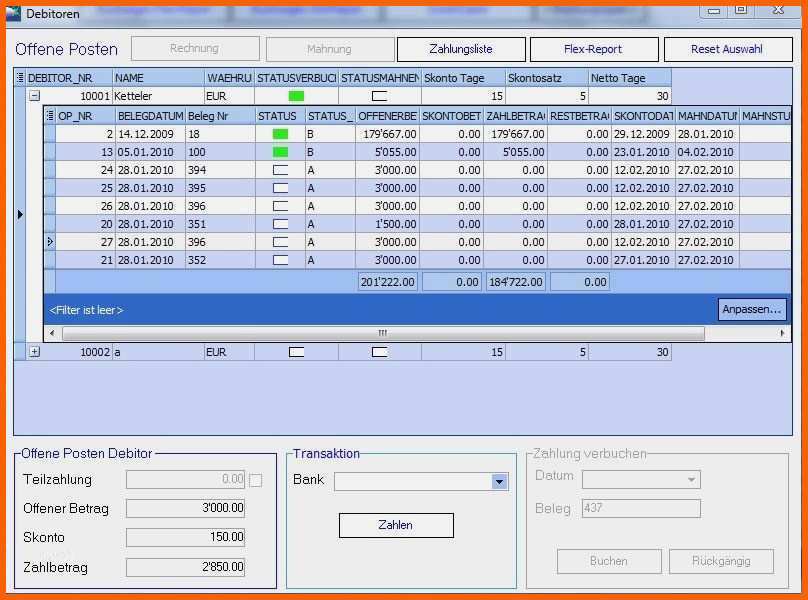
Task: Click the Rechnung button
Action: click(x=195, y=48)
